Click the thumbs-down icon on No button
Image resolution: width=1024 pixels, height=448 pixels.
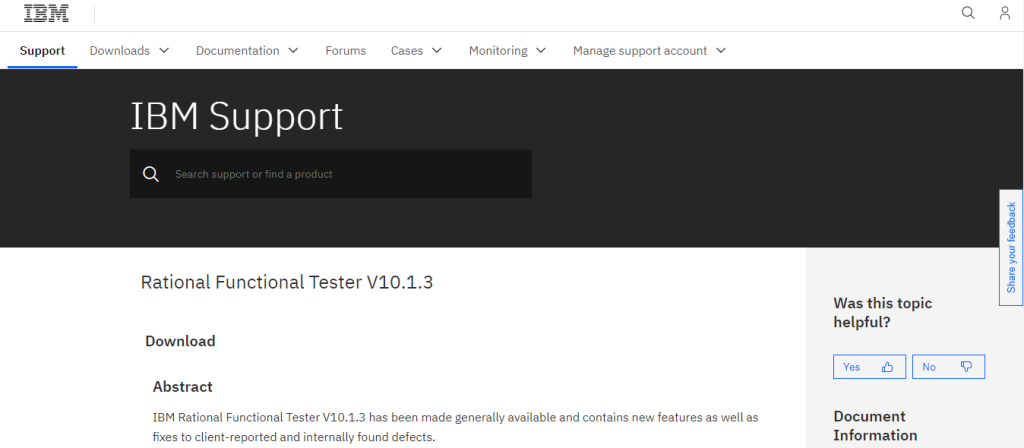967,367
